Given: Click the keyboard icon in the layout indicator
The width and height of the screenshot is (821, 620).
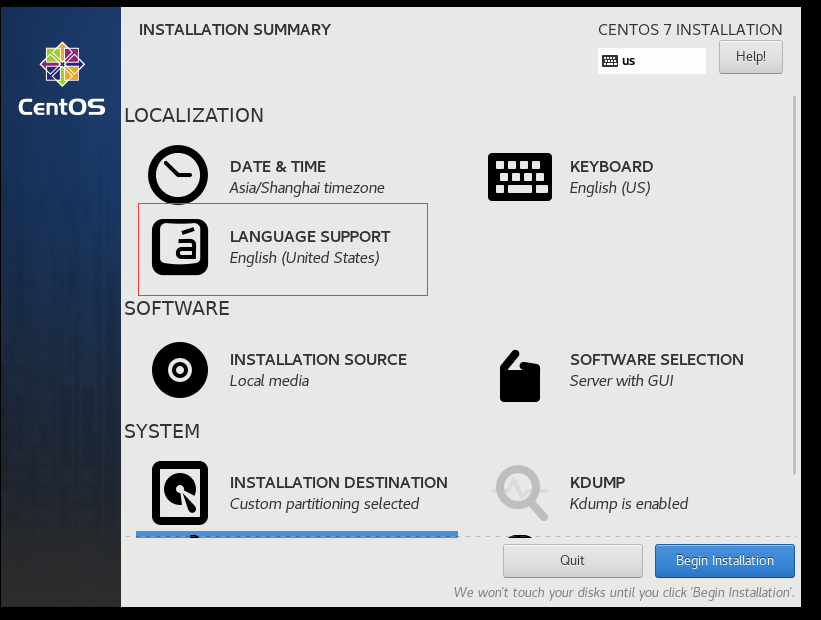Looking at the screenshot, I should 609,61.
